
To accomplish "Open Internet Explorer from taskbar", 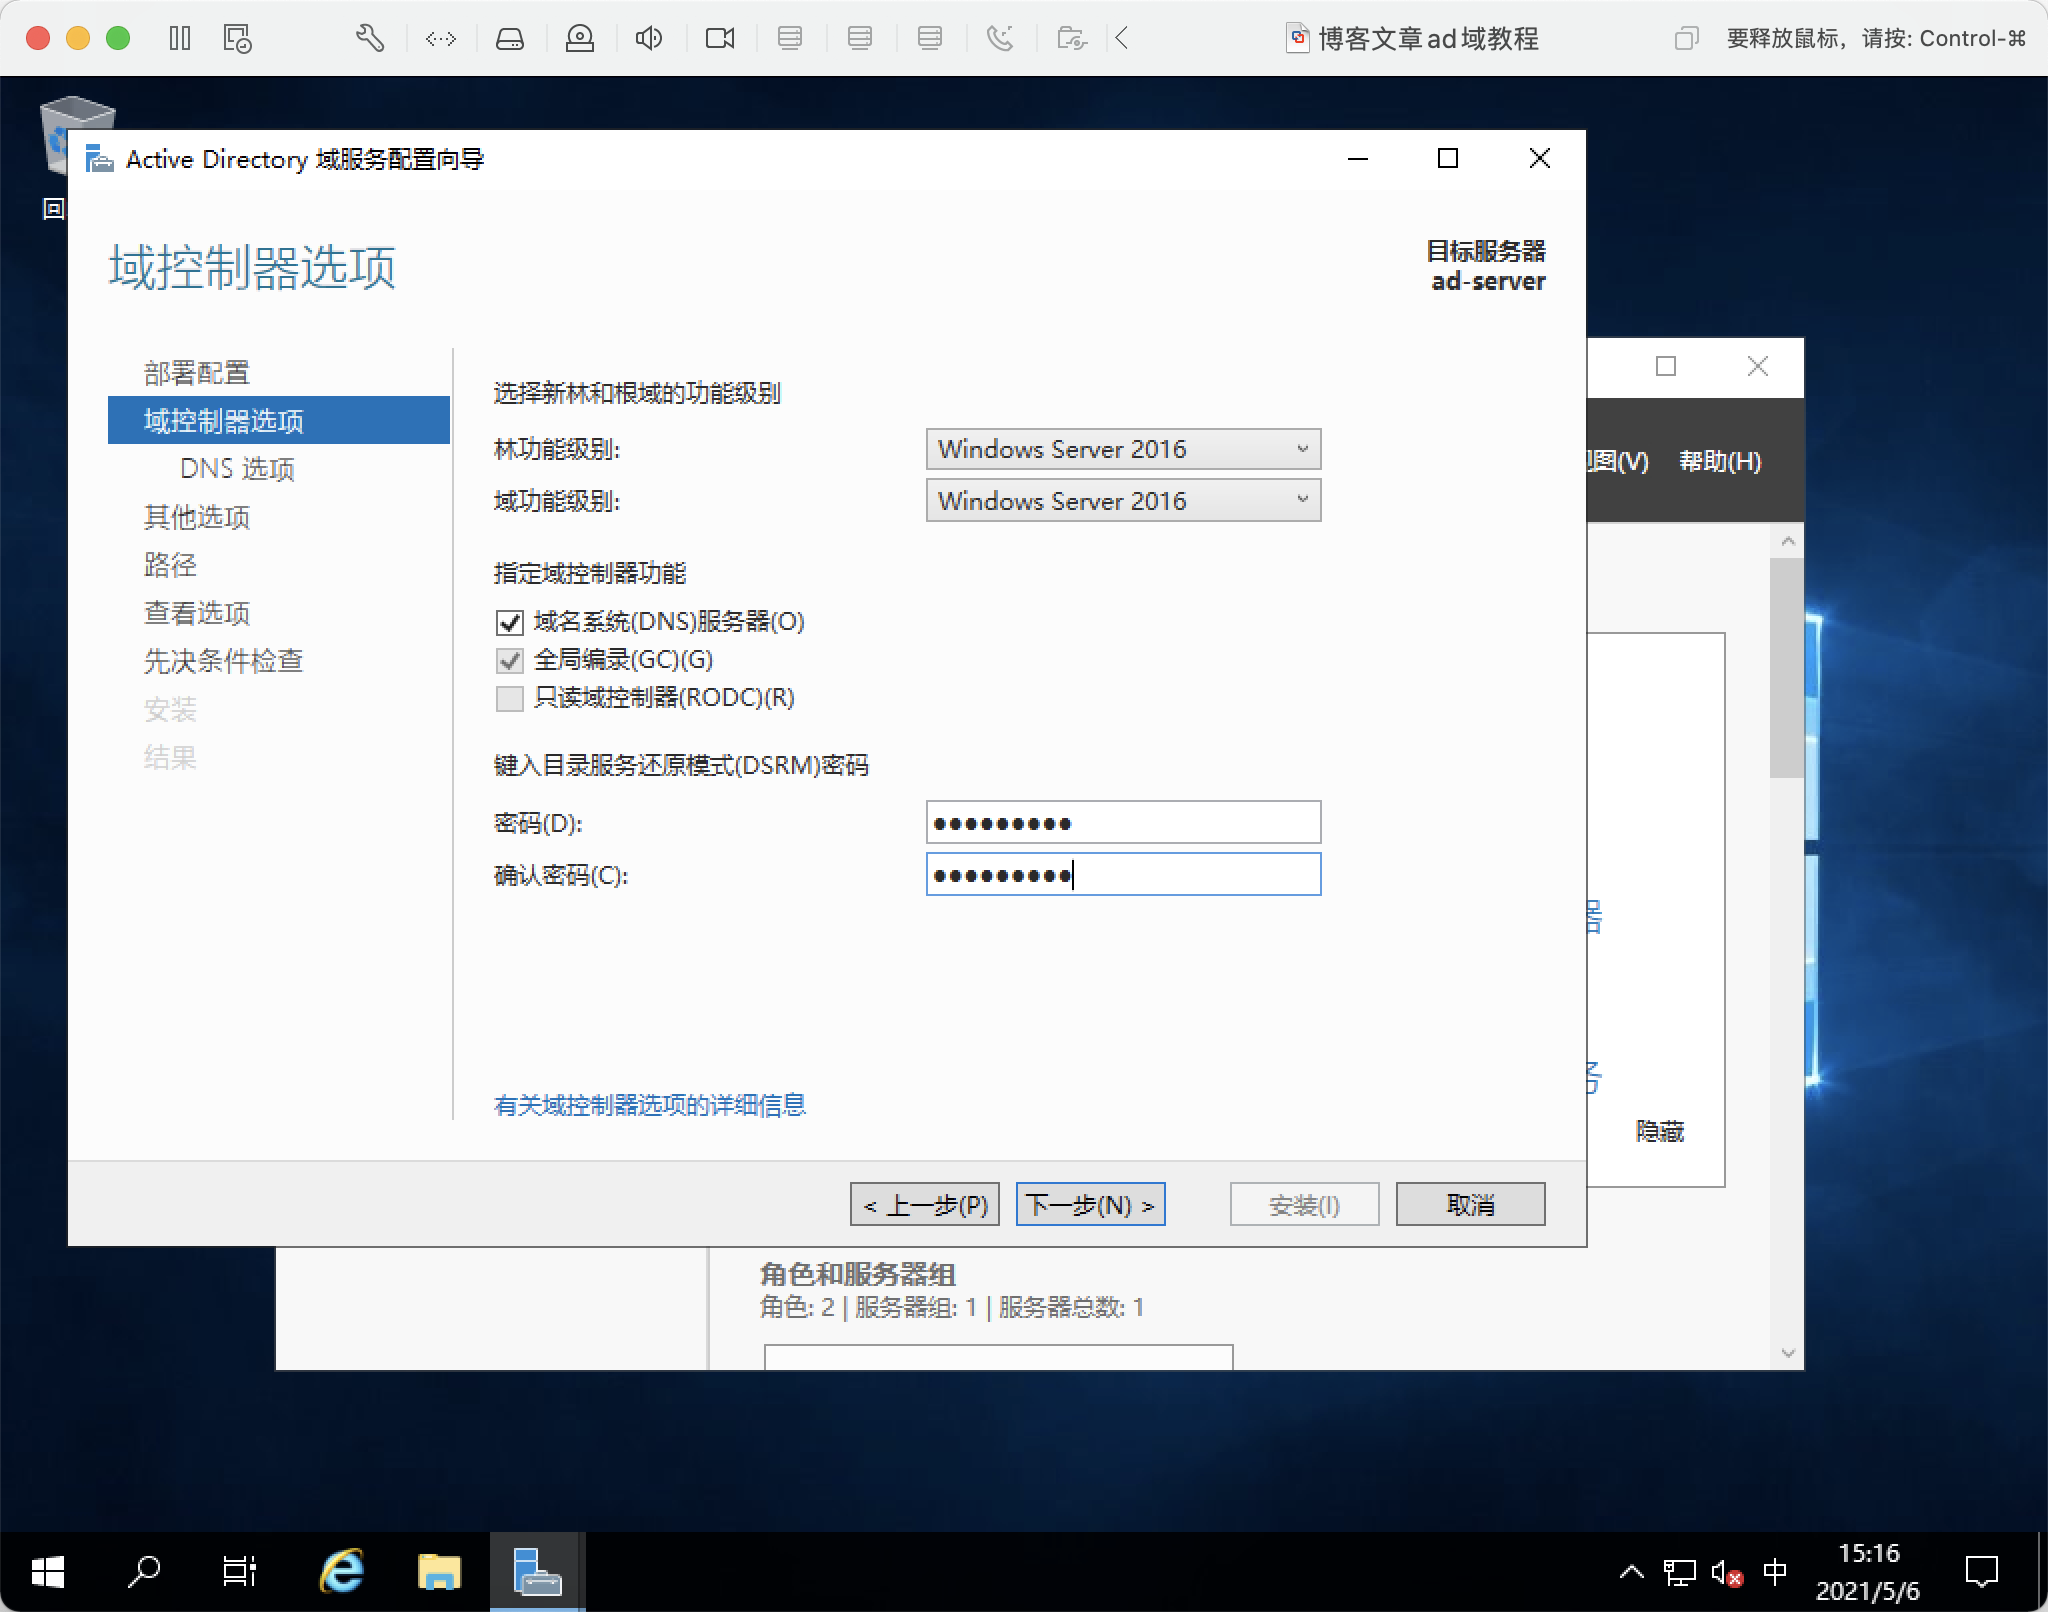I will pyautogui.click(x=341, y=1571).
